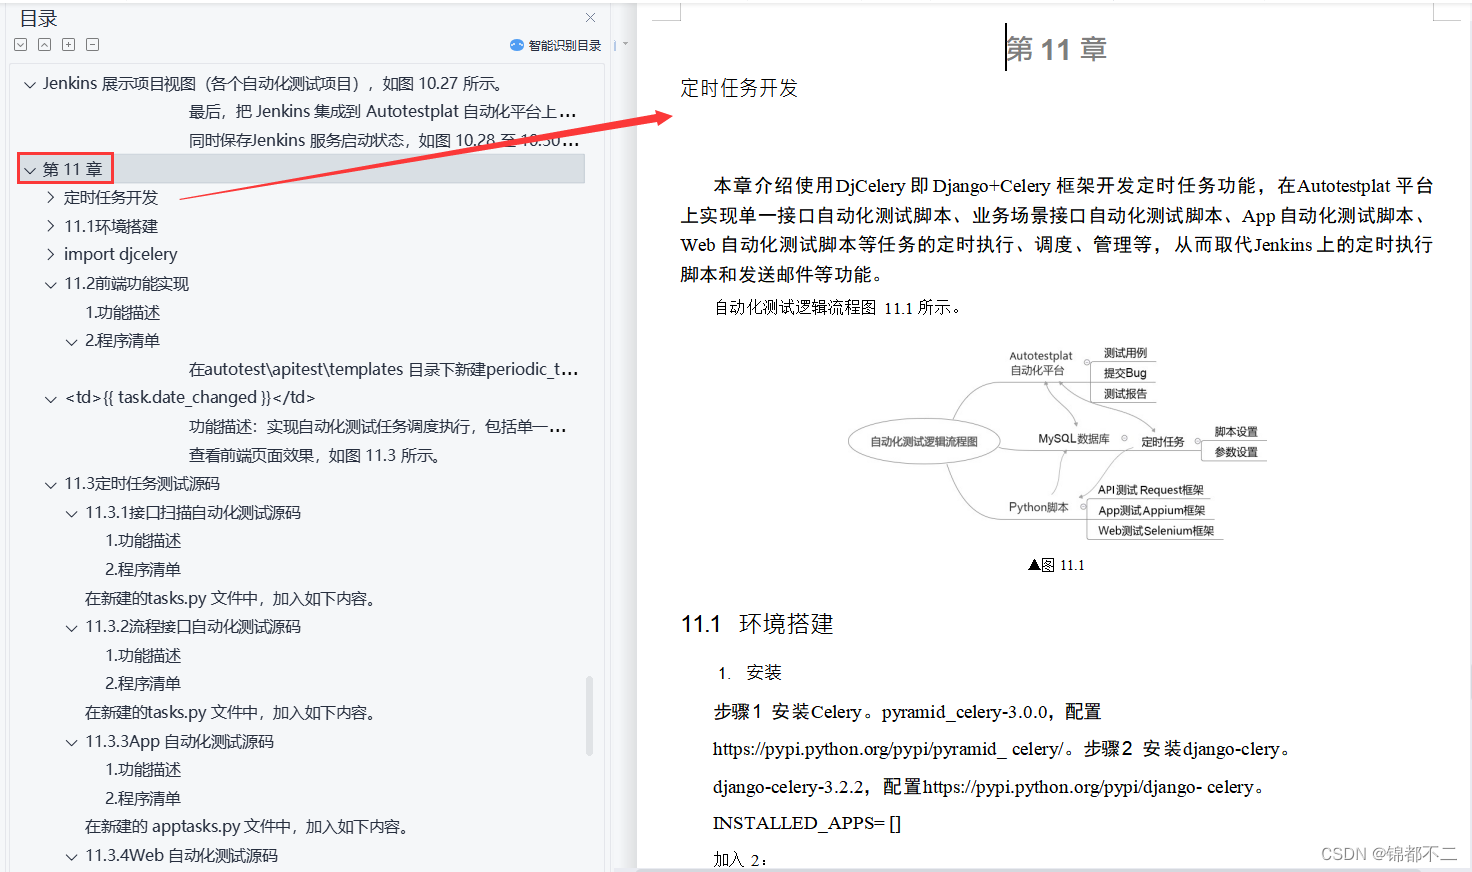Open 11.3.2流程接口自动化测试源码 heading

coord(193,627)
